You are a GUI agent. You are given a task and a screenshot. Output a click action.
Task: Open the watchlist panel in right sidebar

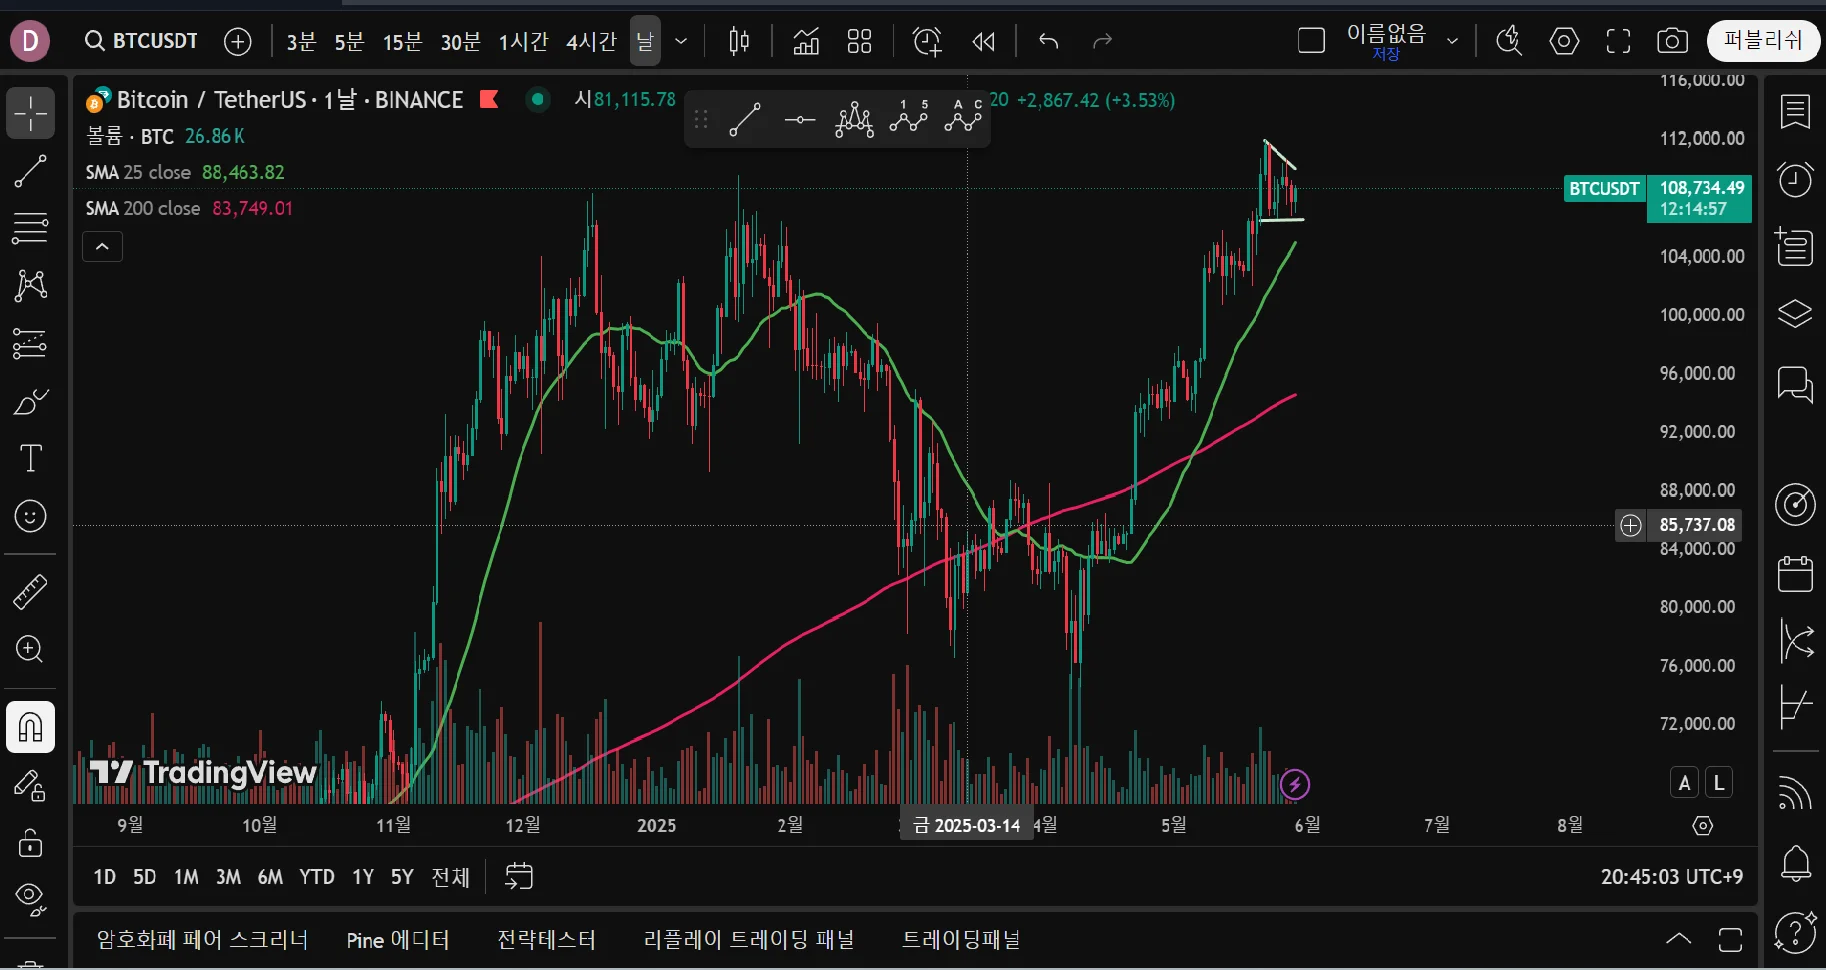(1795, 112)
